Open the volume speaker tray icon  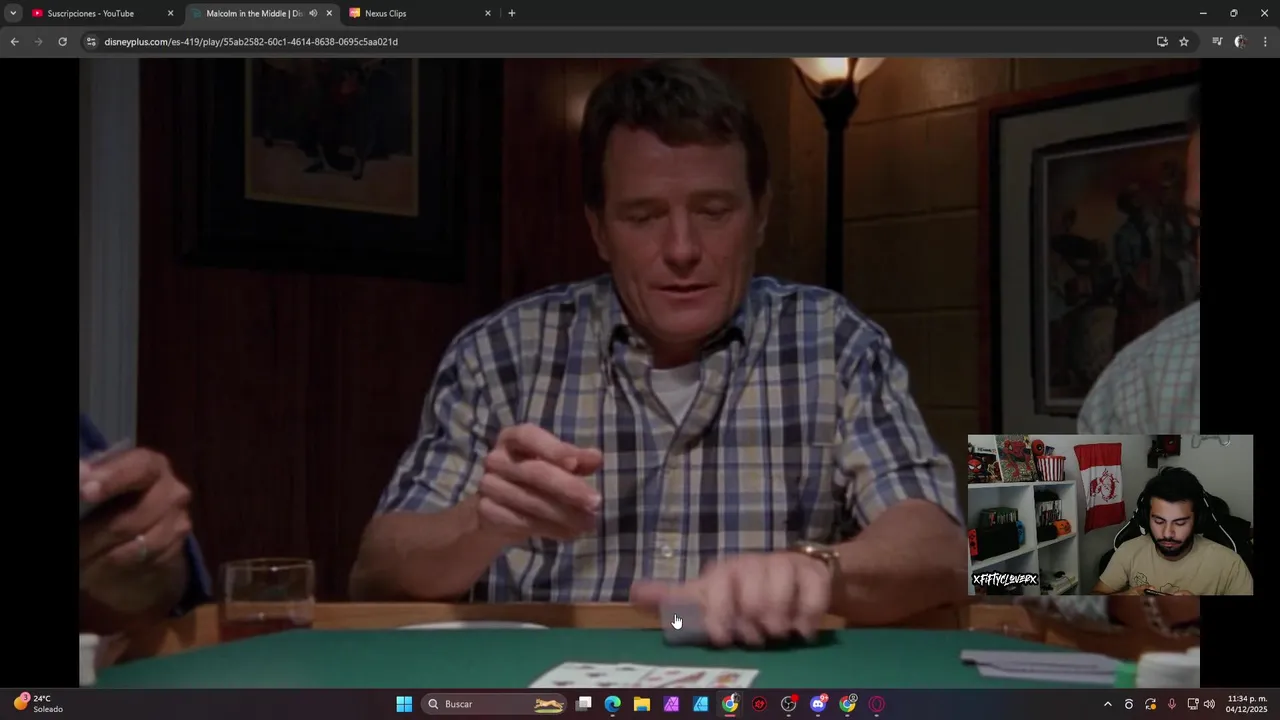tap(1209, 704)
